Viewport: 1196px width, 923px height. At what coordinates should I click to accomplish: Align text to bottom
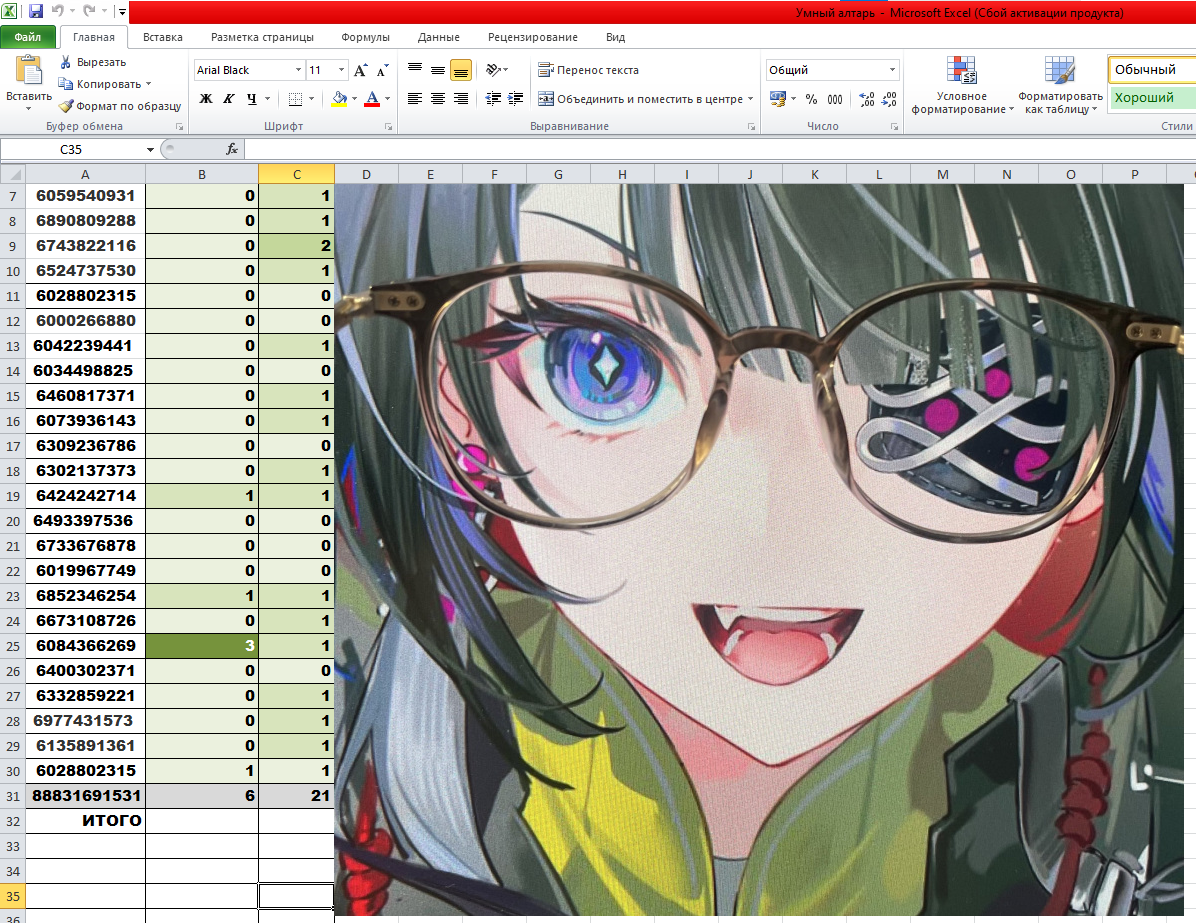(x=461, y=70)
